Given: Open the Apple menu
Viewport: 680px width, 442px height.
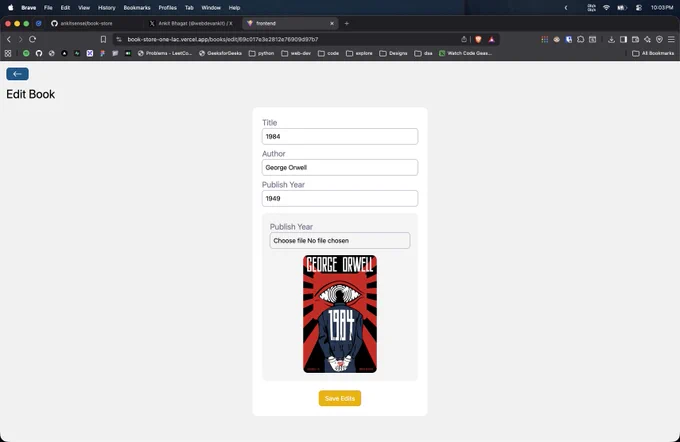Looking at the screenshot, I should click(10, 7).
